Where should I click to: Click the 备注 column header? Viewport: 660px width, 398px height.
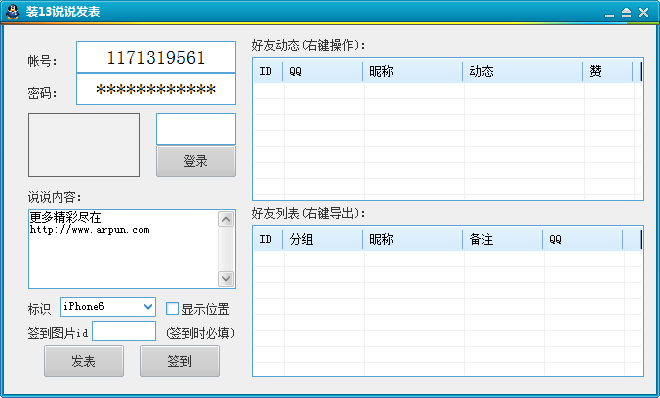pos(503,240)
